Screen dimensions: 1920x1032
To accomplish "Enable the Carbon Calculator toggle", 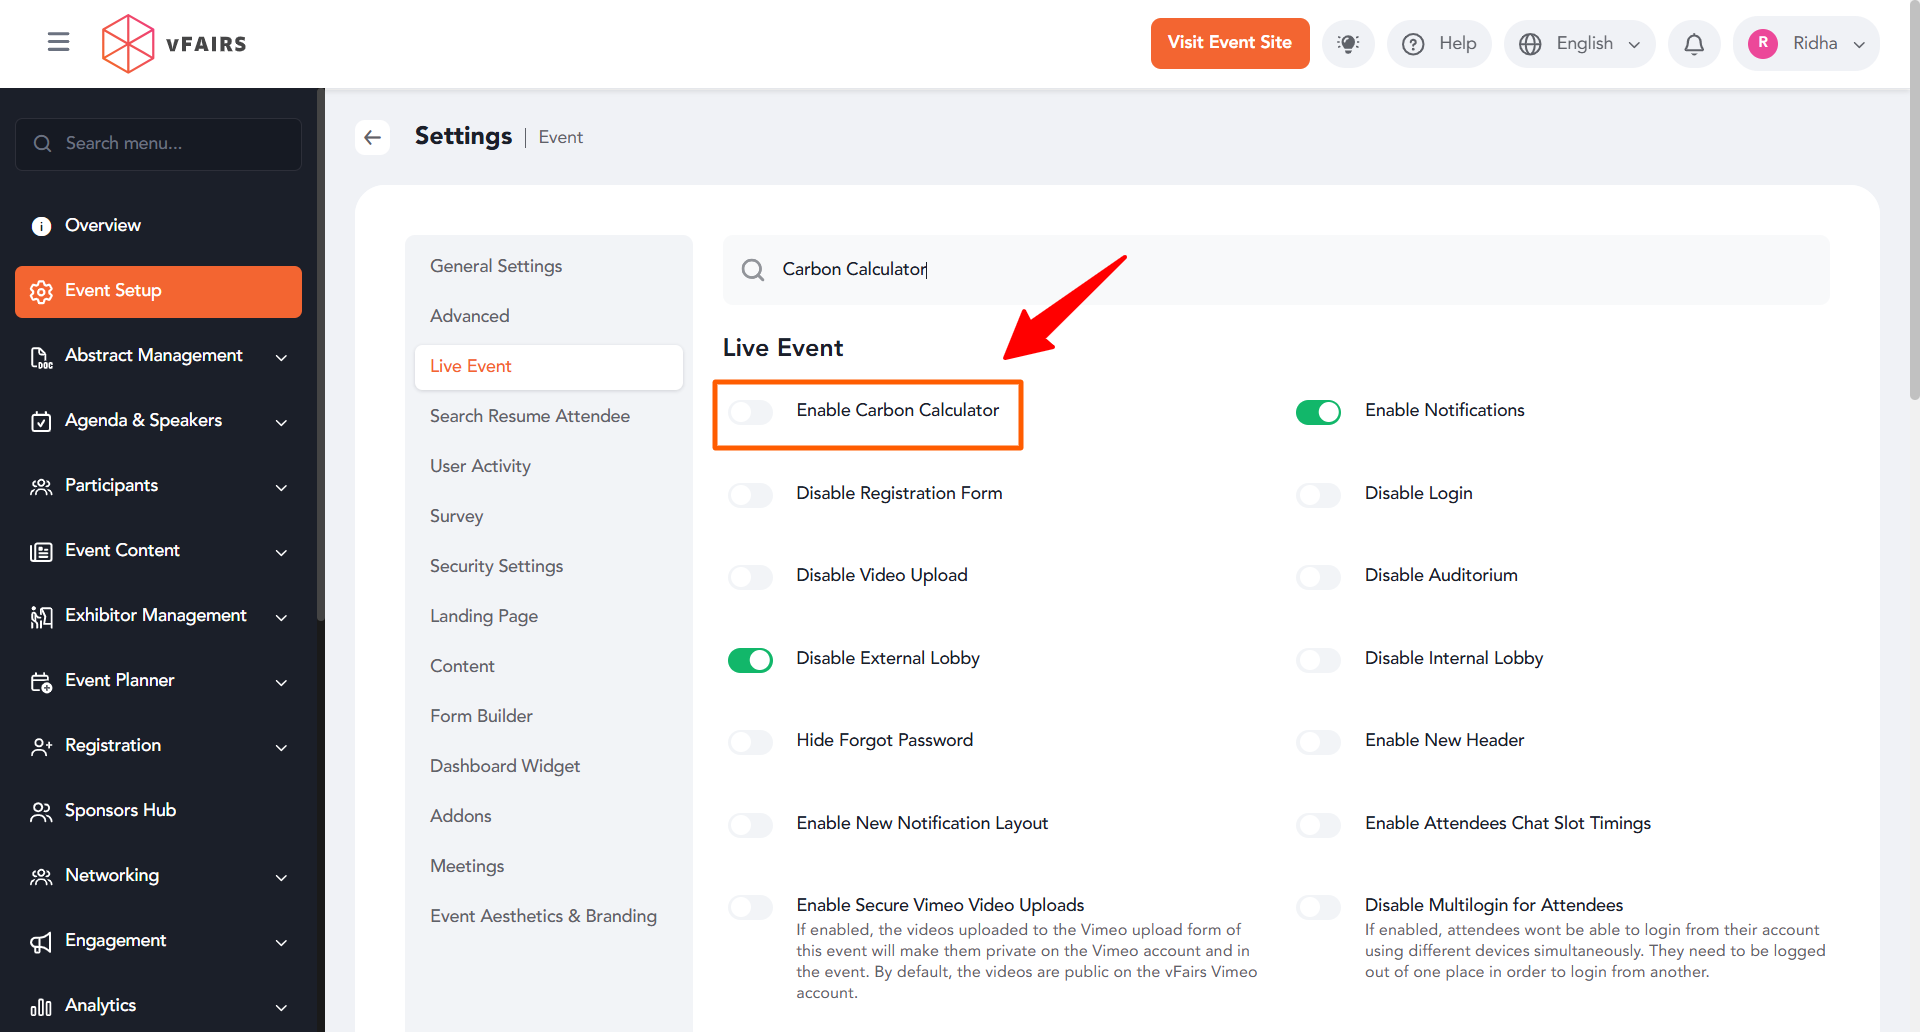I will tap(751, 412).
